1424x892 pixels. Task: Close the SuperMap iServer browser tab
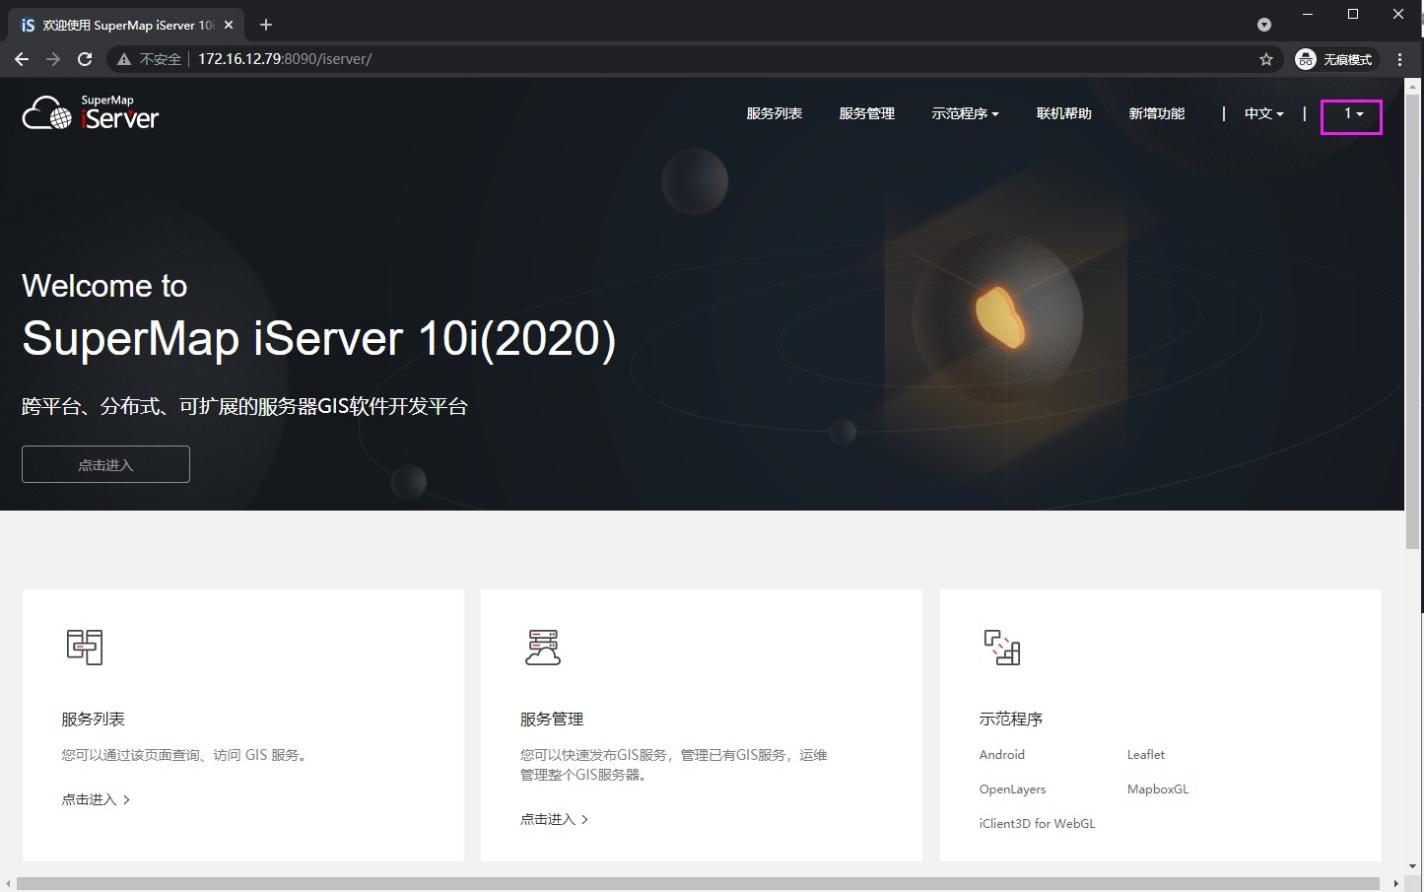[229, 25]
